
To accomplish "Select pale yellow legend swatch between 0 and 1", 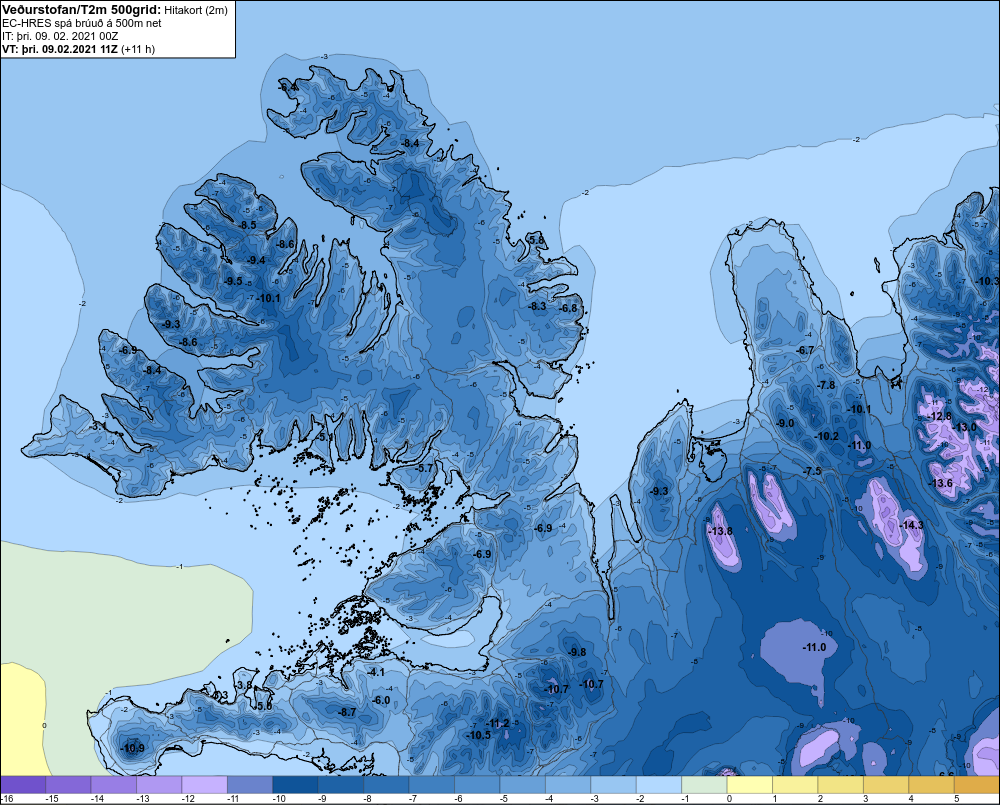I will tap(750, 785).
